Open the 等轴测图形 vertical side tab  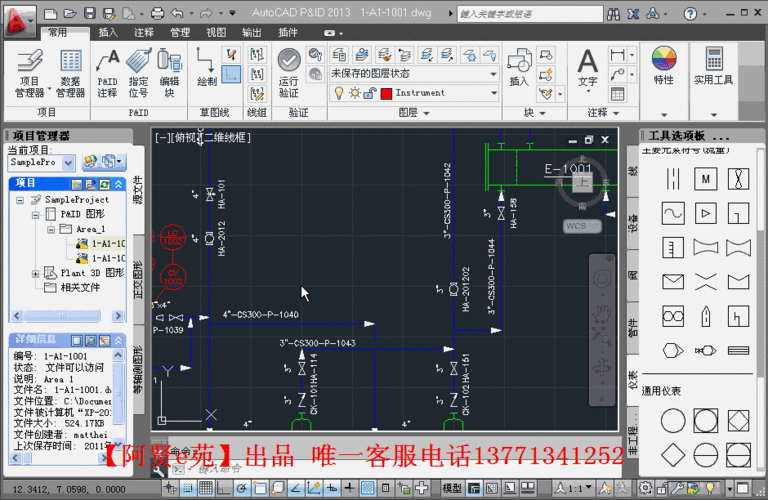138,370
